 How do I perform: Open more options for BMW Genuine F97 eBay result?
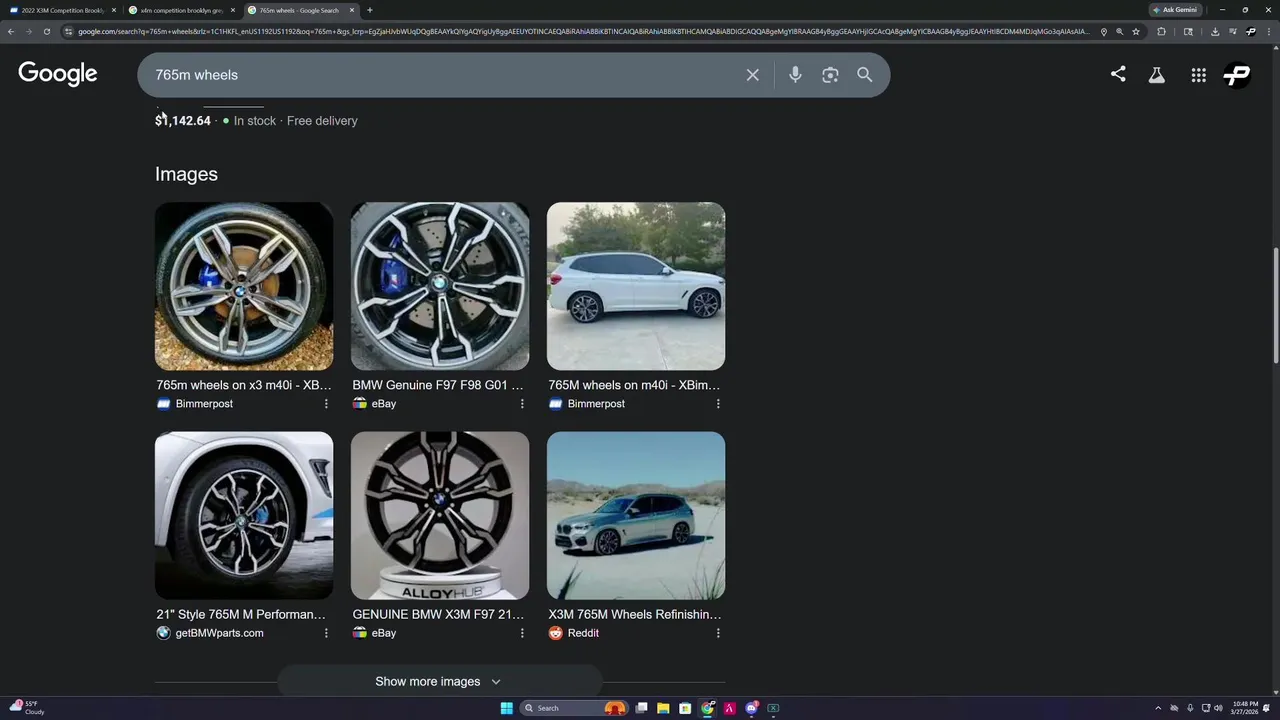click(x=522, y=404)
